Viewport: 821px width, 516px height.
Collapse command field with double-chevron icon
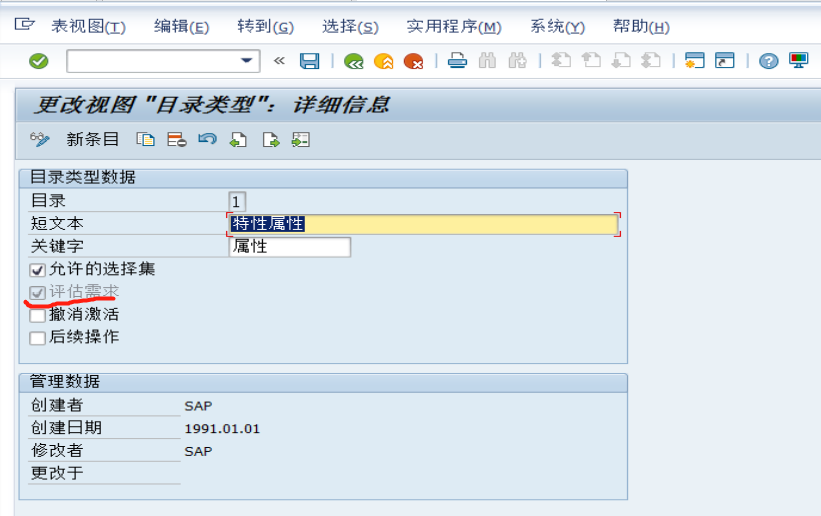[279, 61]
